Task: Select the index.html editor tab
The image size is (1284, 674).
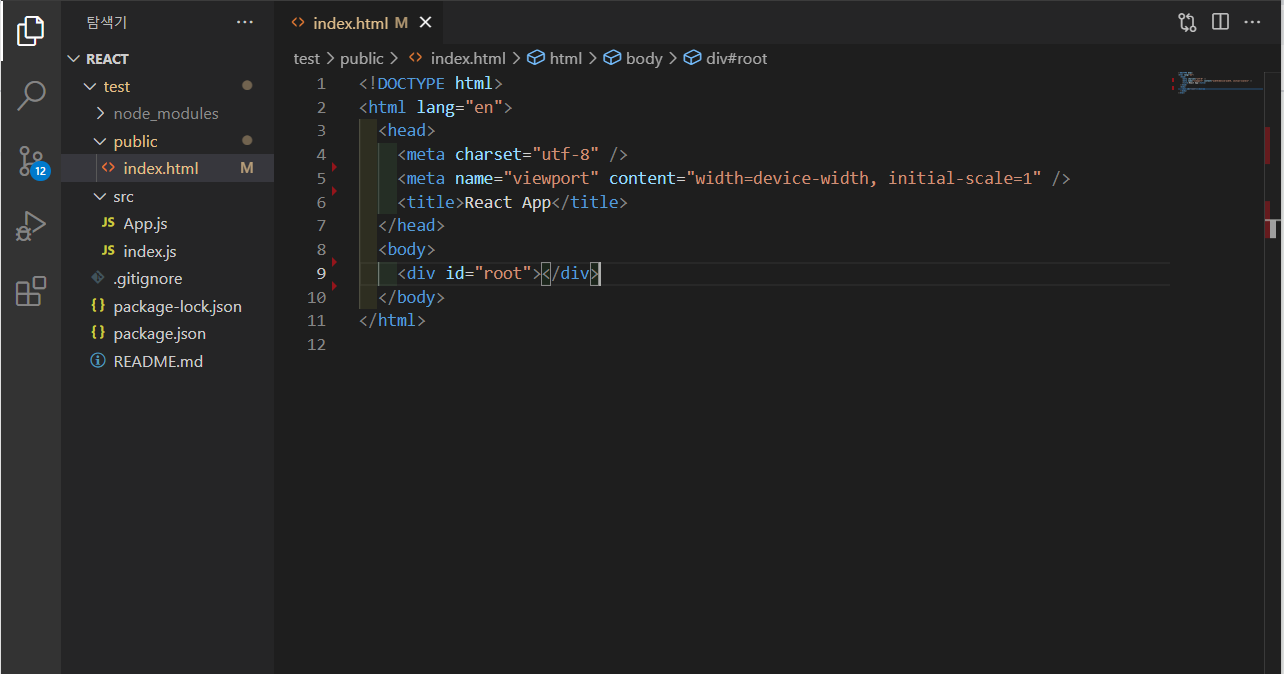Action: [x=359, y=23]
